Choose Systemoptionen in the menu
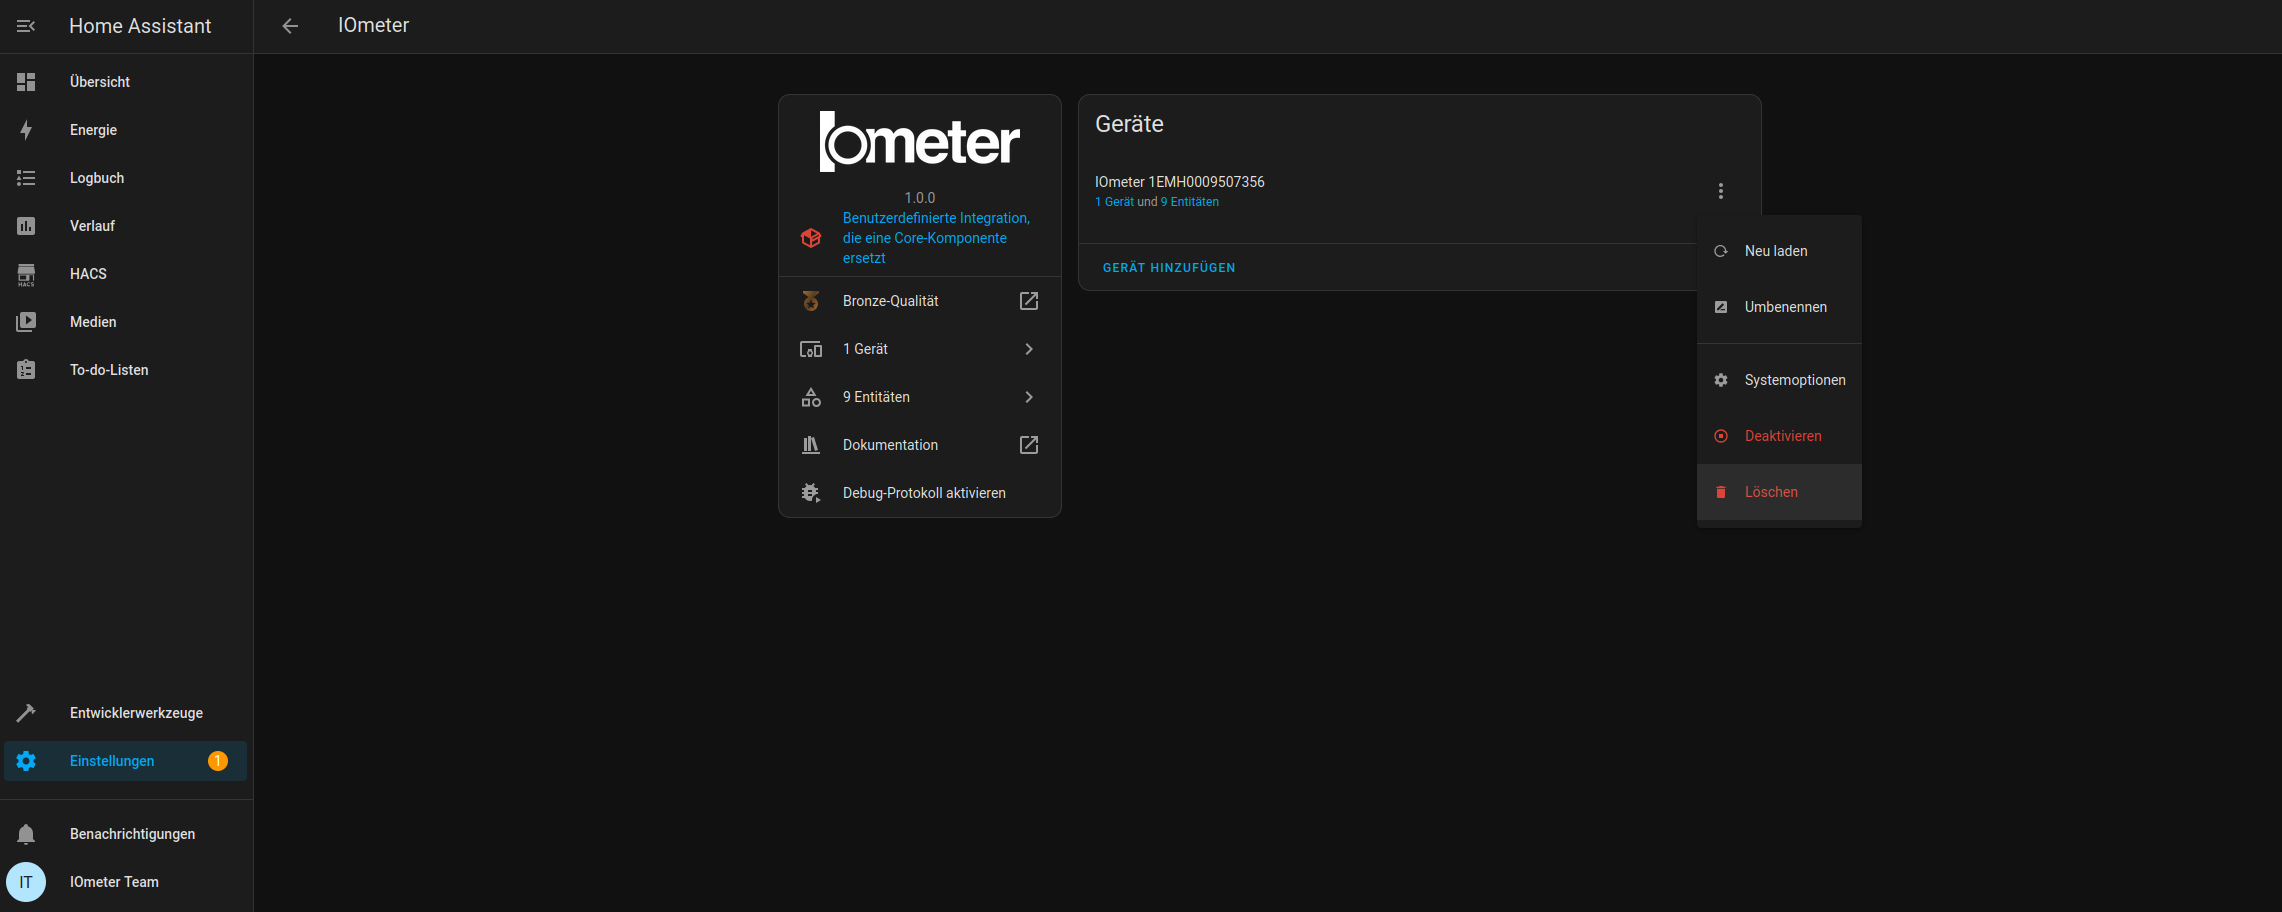 [x=1779, y=380]
